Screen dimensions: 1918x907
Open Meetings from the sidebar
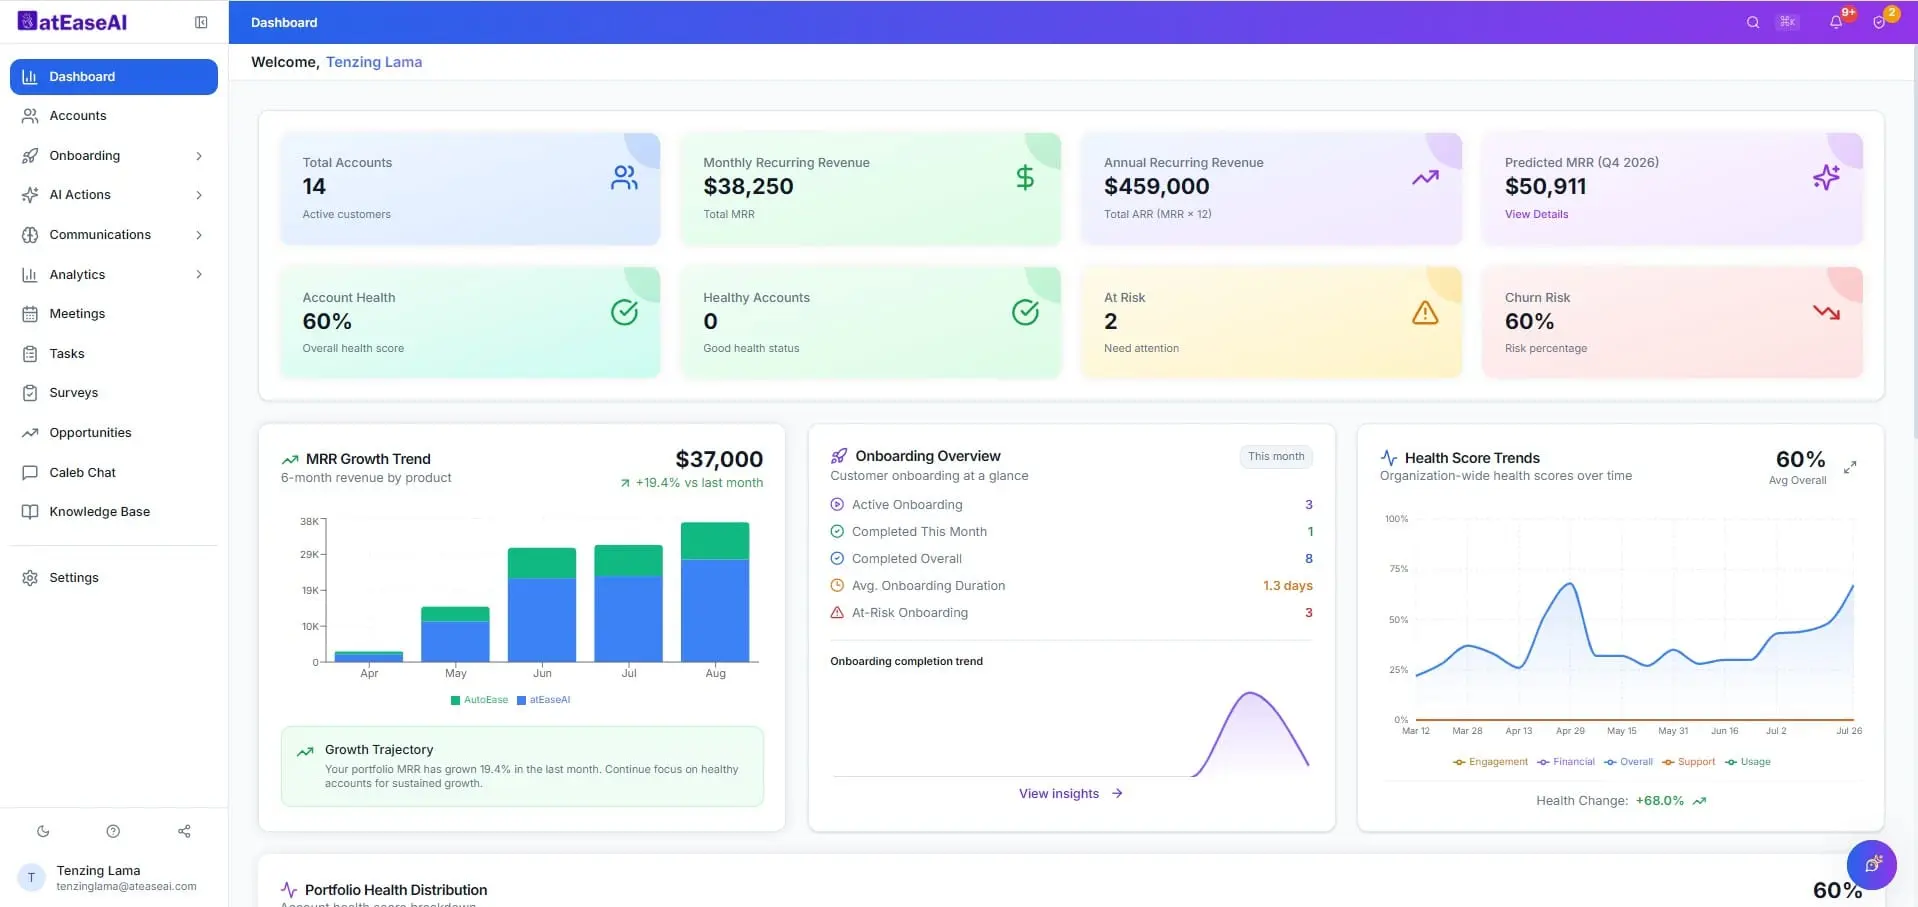[114, 314]
